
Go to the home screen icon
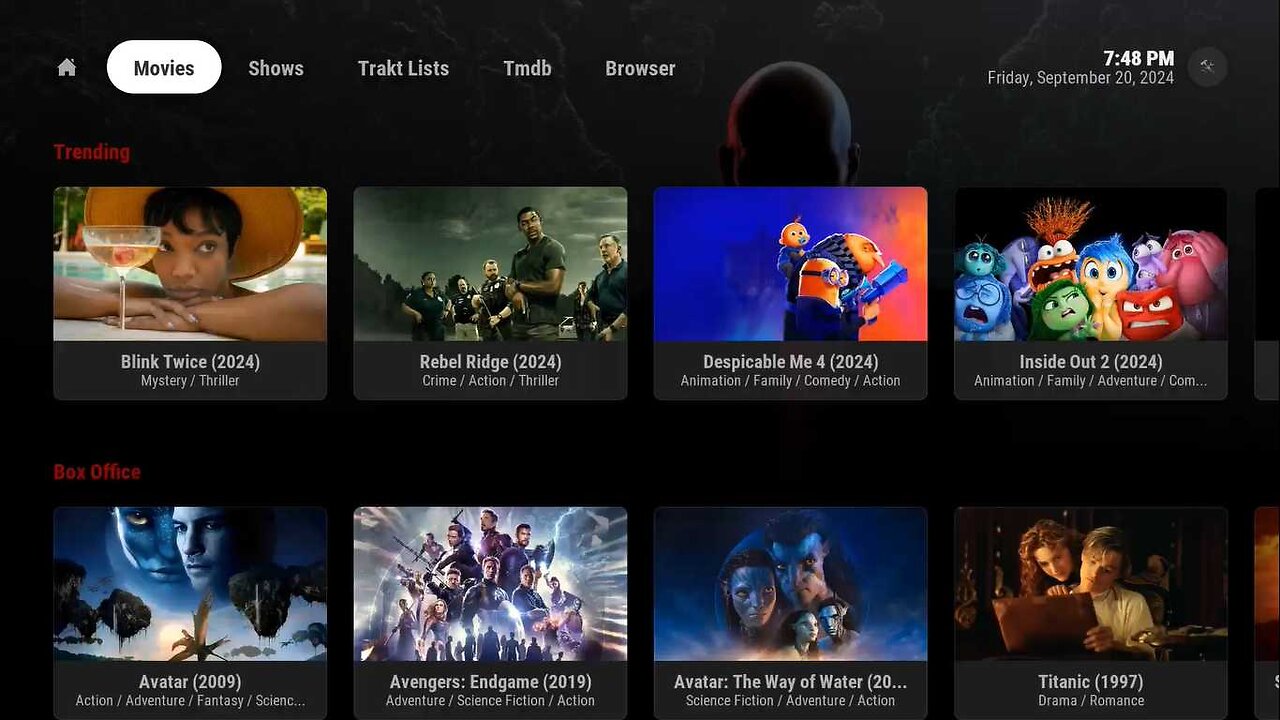[x=67, y=68]
